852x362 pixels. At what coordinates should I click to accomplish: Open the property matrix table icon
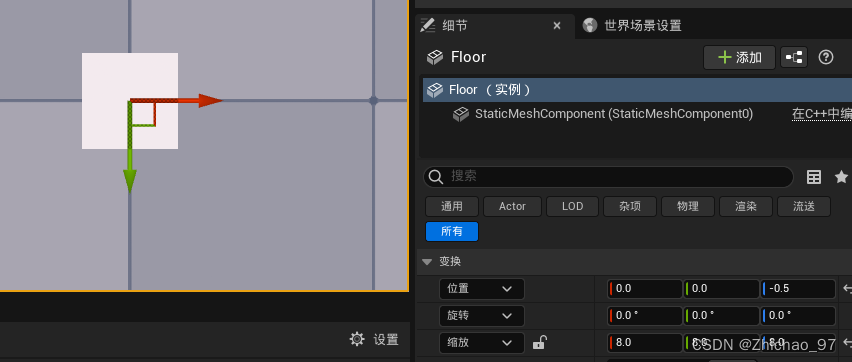pyautogui.click(x=813, y=177)
